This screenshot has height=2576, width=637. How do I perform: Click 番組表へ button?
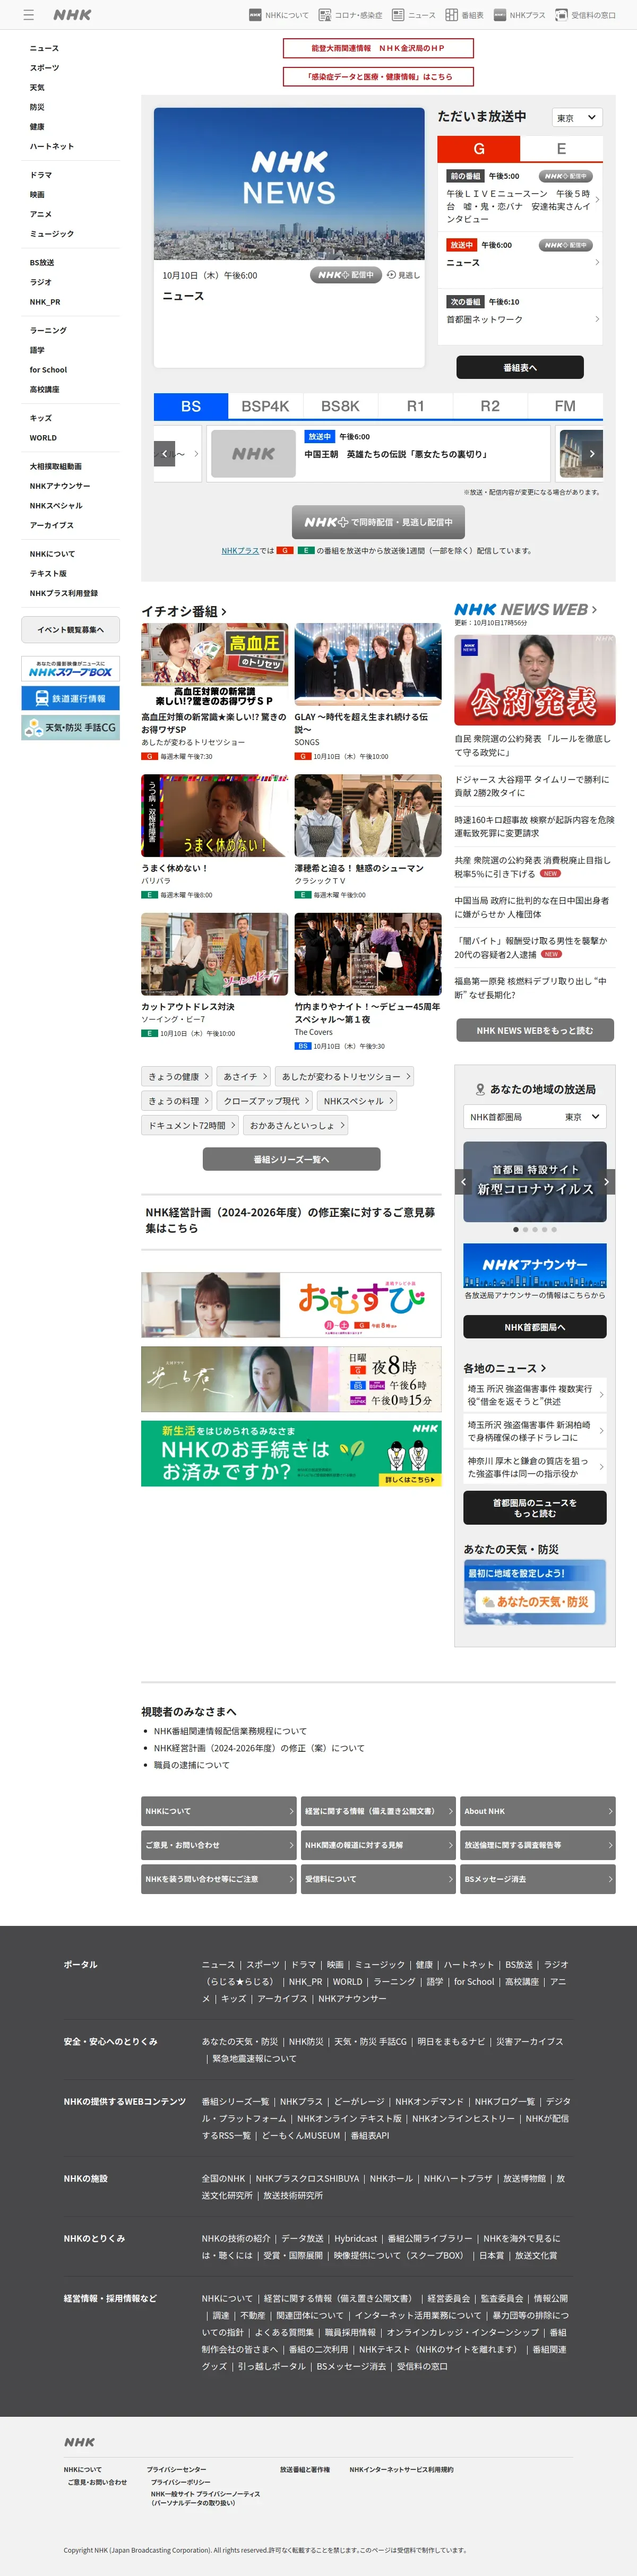click(520, 368)
